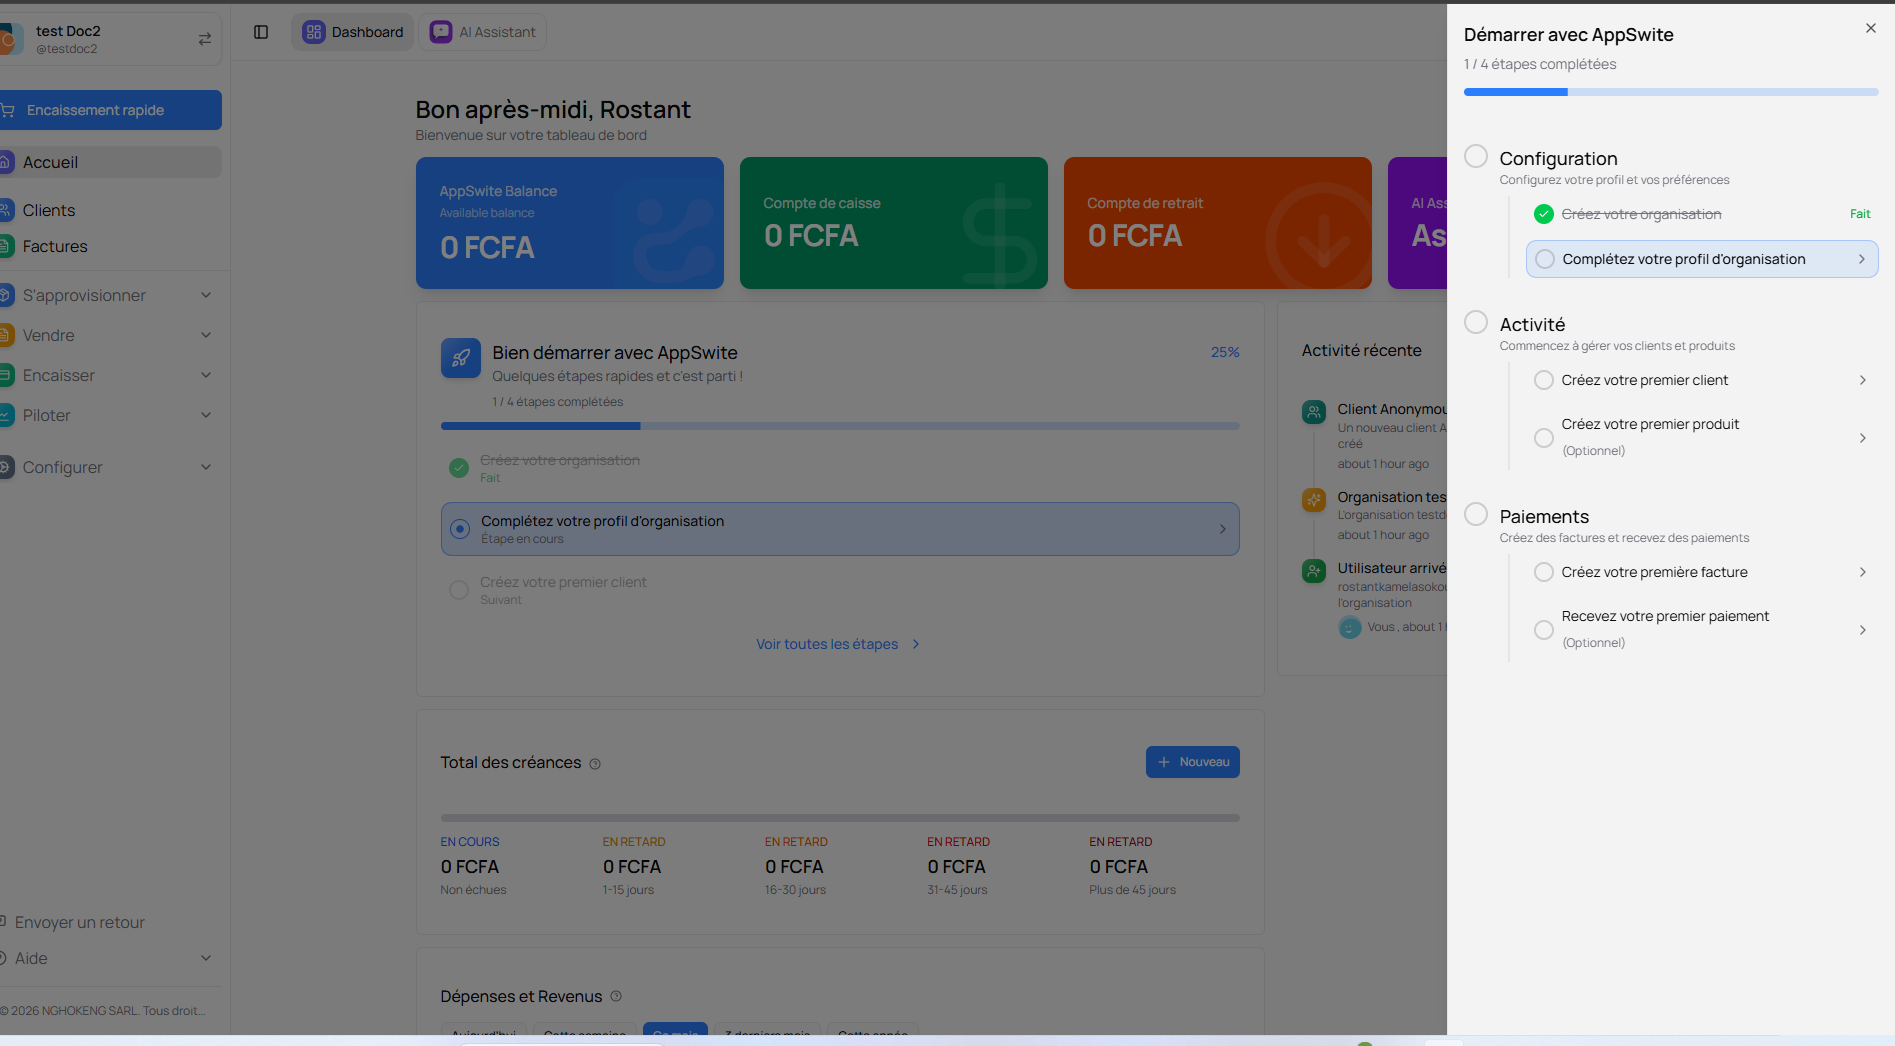Select the Activité section radio circle
This screenshot has width=1895, height=1046.
(x=1475, y=322)
